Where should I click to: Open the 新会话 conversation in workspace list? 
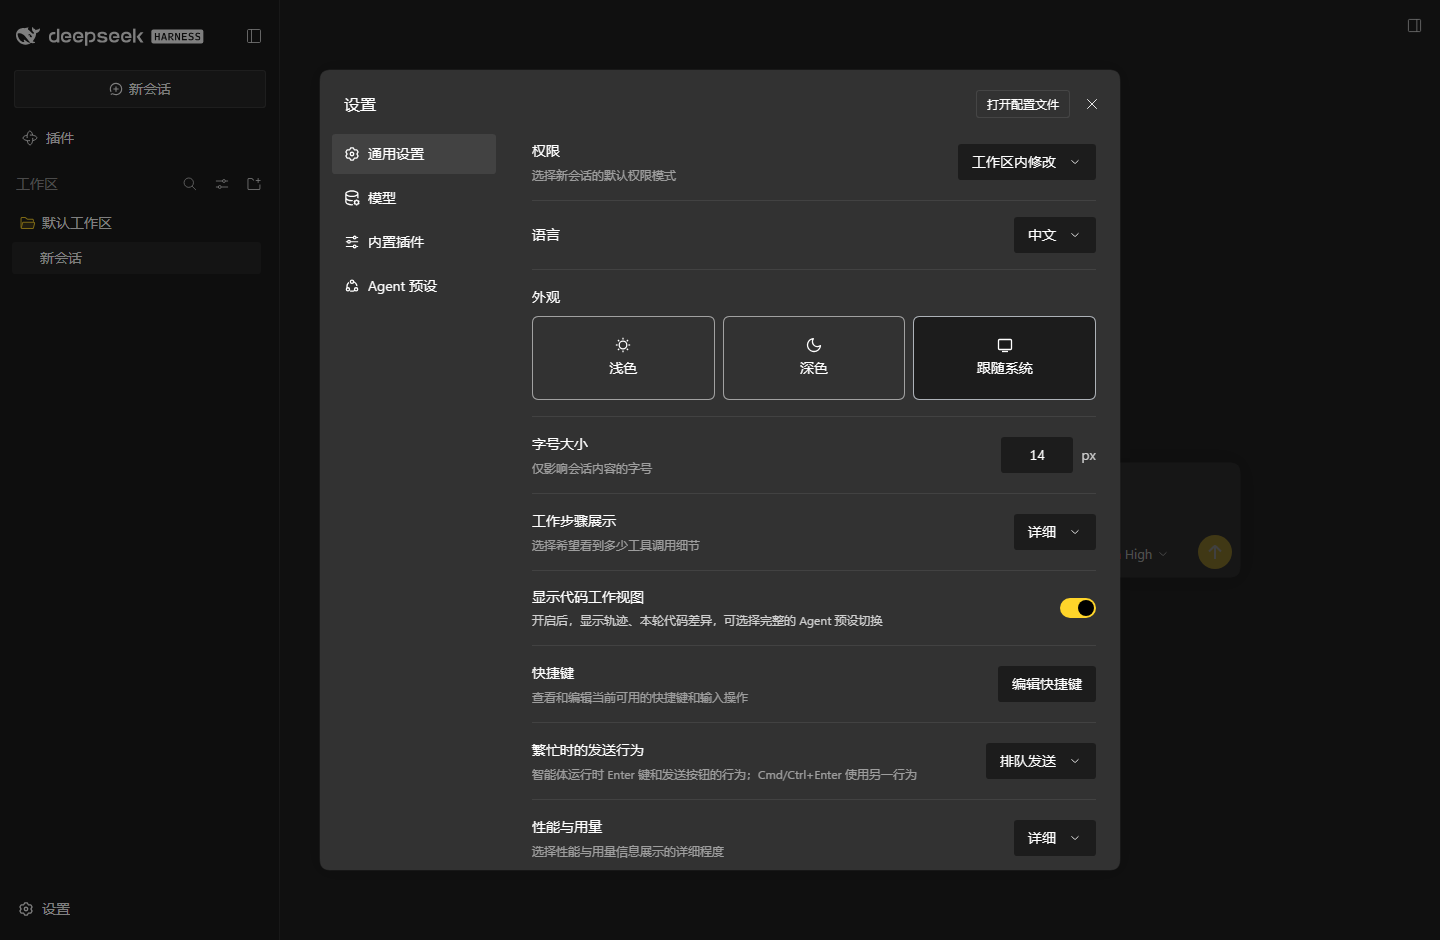click(137, 258)
